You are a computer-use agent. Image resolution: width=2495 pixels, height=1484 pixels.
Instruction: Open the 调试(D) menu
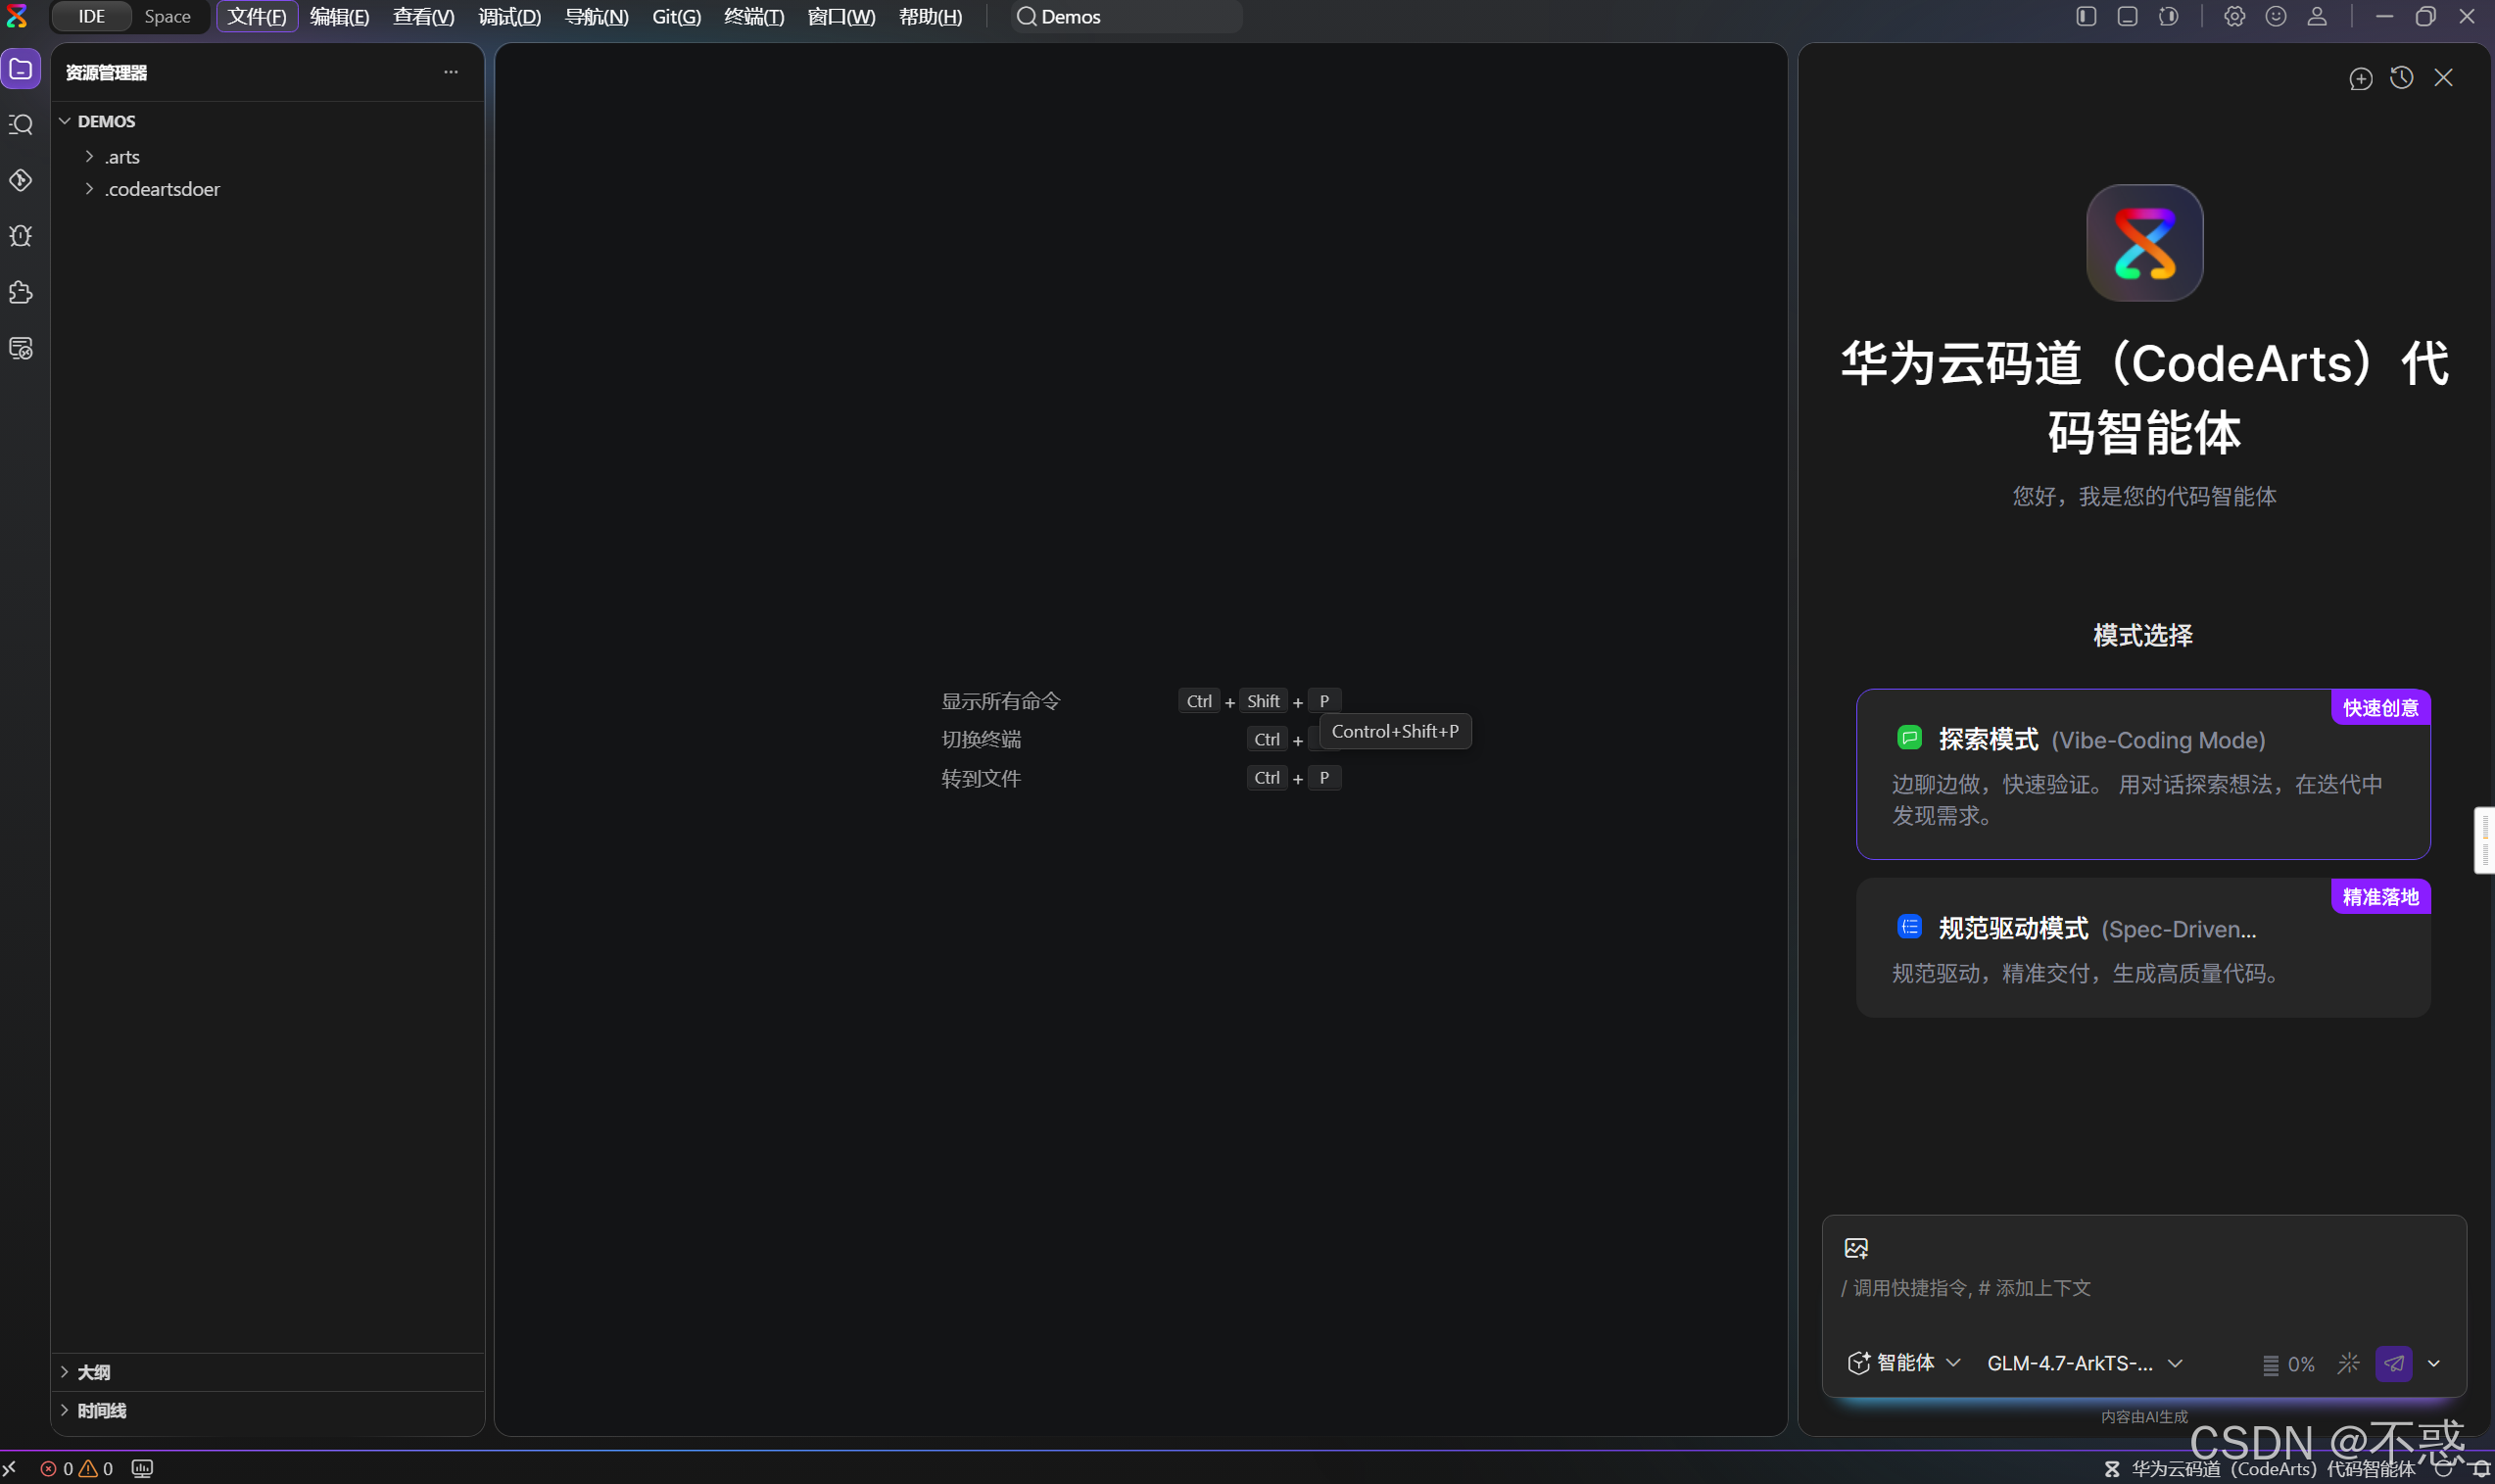coord(509,16)
